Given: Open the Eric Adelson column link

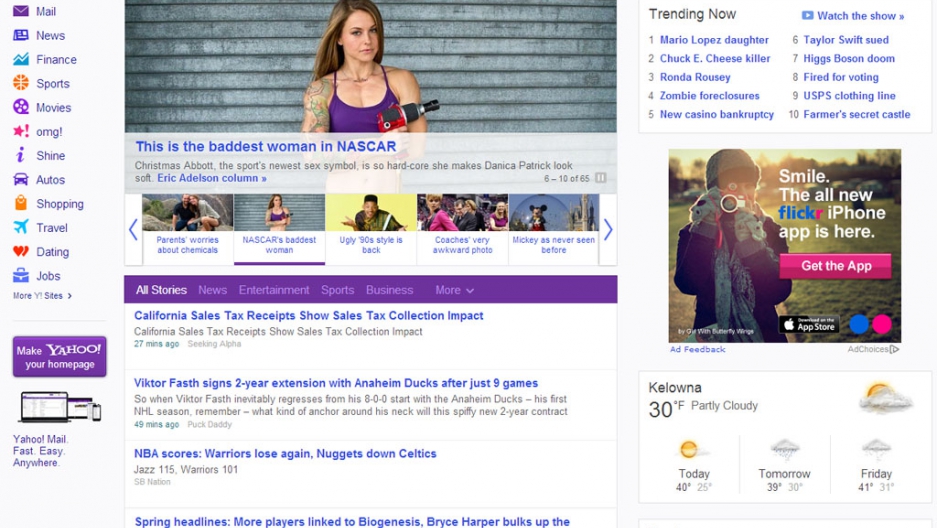Looking at the screenshot, I should (x=212, y=178).
